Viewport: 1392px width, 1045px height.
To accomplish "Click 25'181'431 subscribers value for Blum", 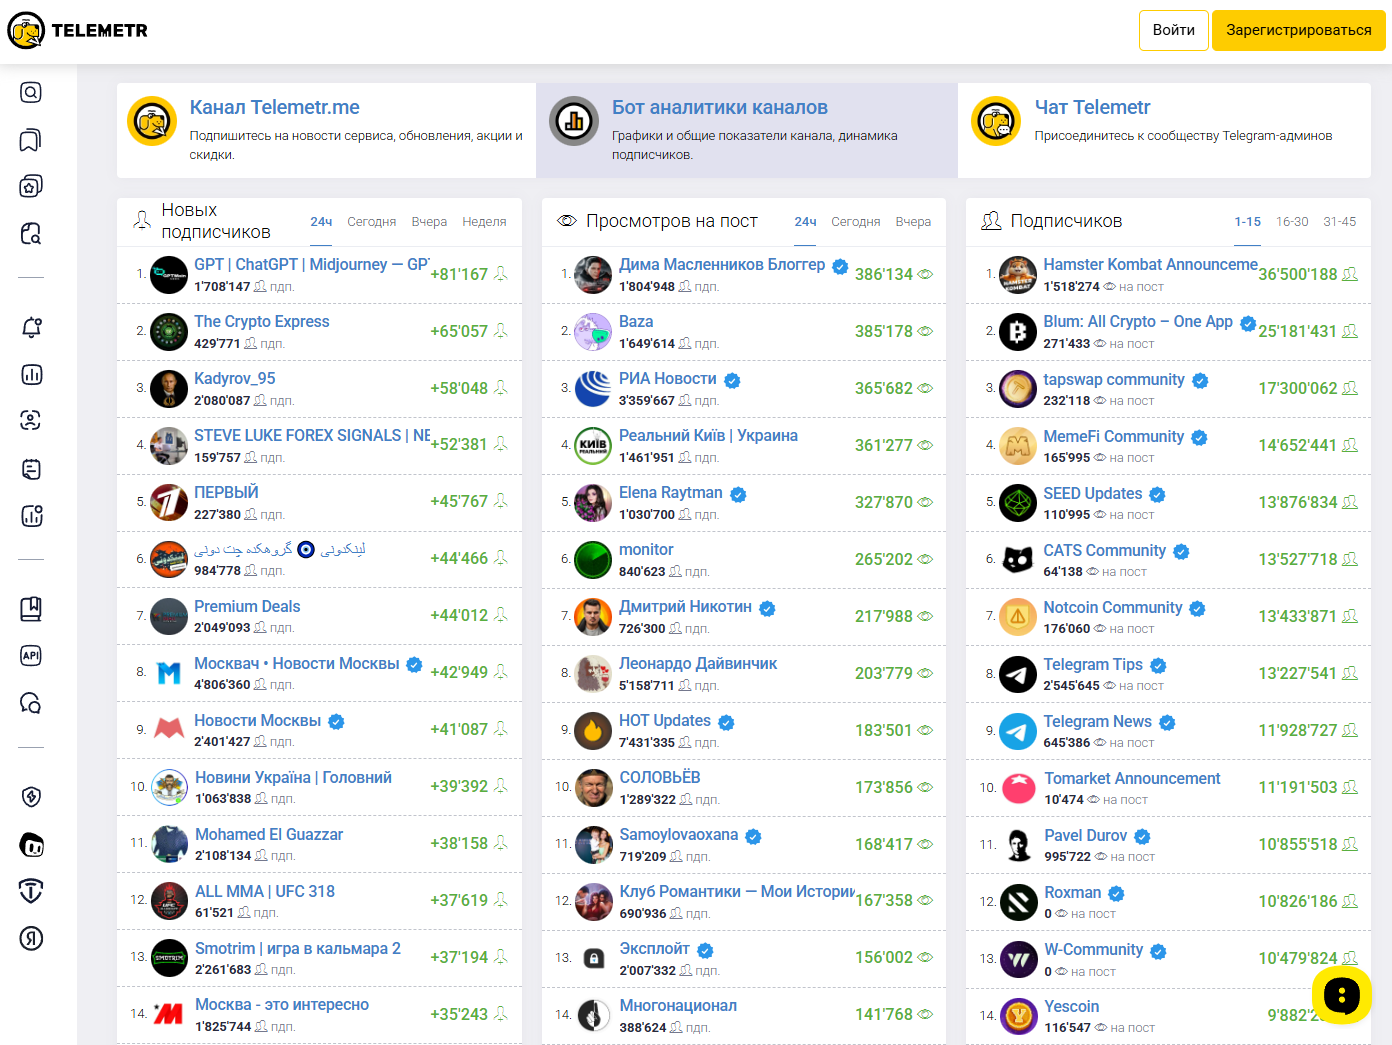I will (x=1297, y=331).
